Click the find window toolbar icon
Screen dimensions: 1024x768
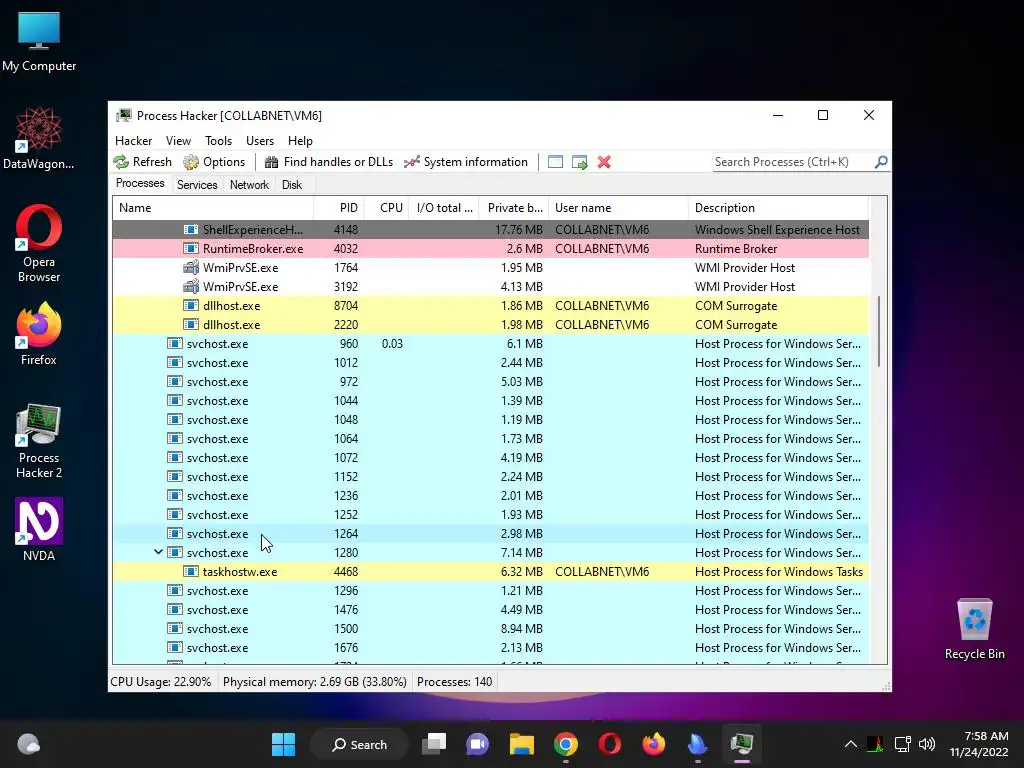tap(555, 162)
